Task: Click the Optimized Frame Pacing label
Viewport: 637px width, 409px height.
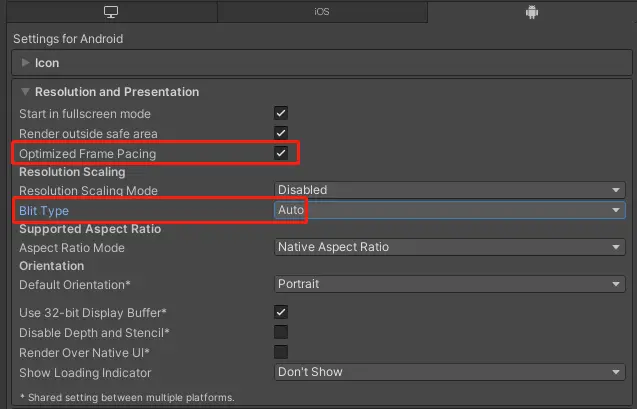Action: (x=88, y=154)
